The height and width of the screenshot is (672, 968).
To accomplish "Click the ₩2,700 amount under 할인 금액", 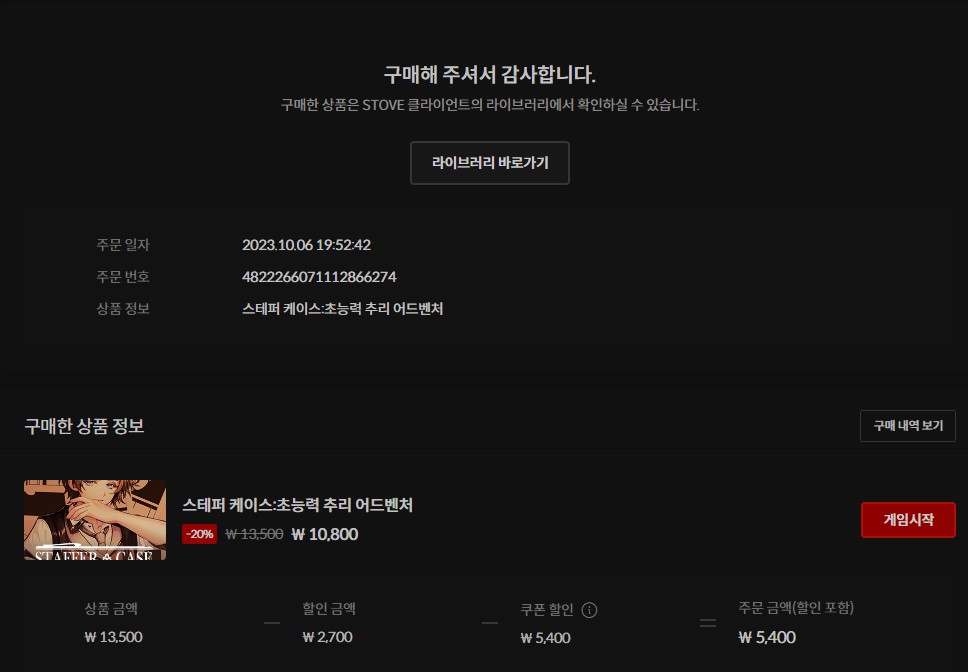I will point(327,637).
